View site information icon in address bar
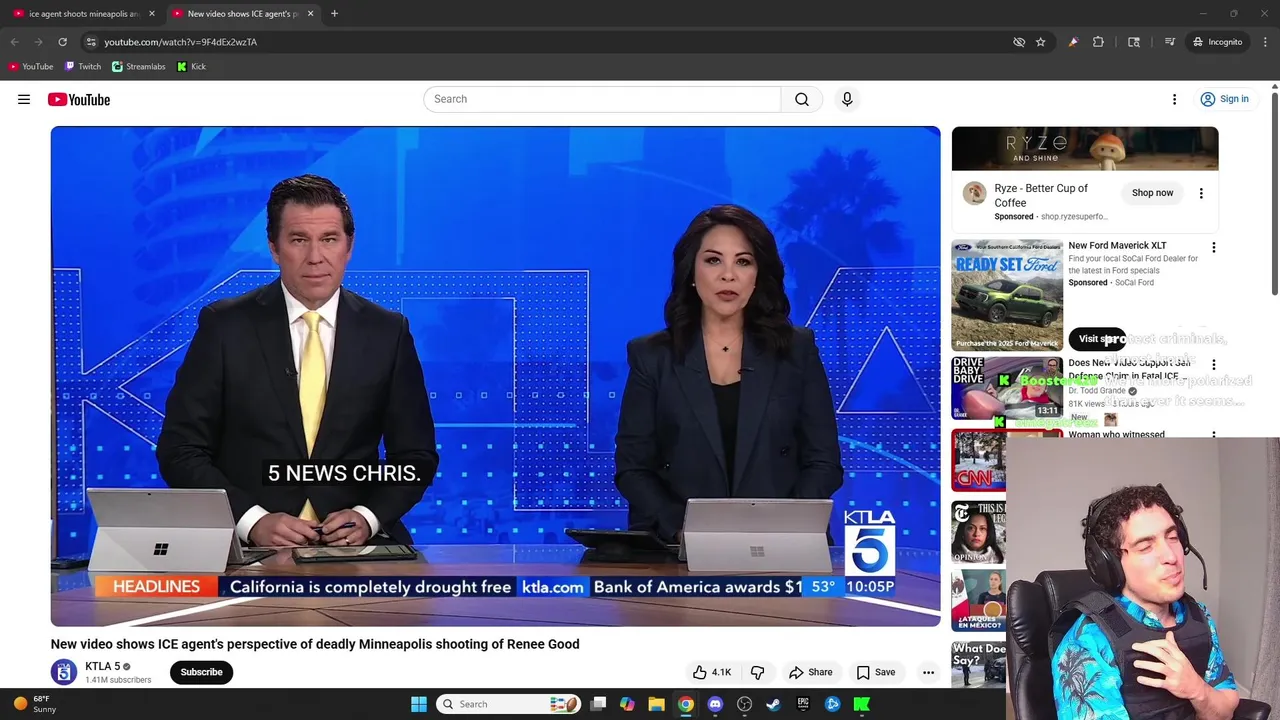Image resolution: width=1280 pixels, height=720 pixels. 91,42
